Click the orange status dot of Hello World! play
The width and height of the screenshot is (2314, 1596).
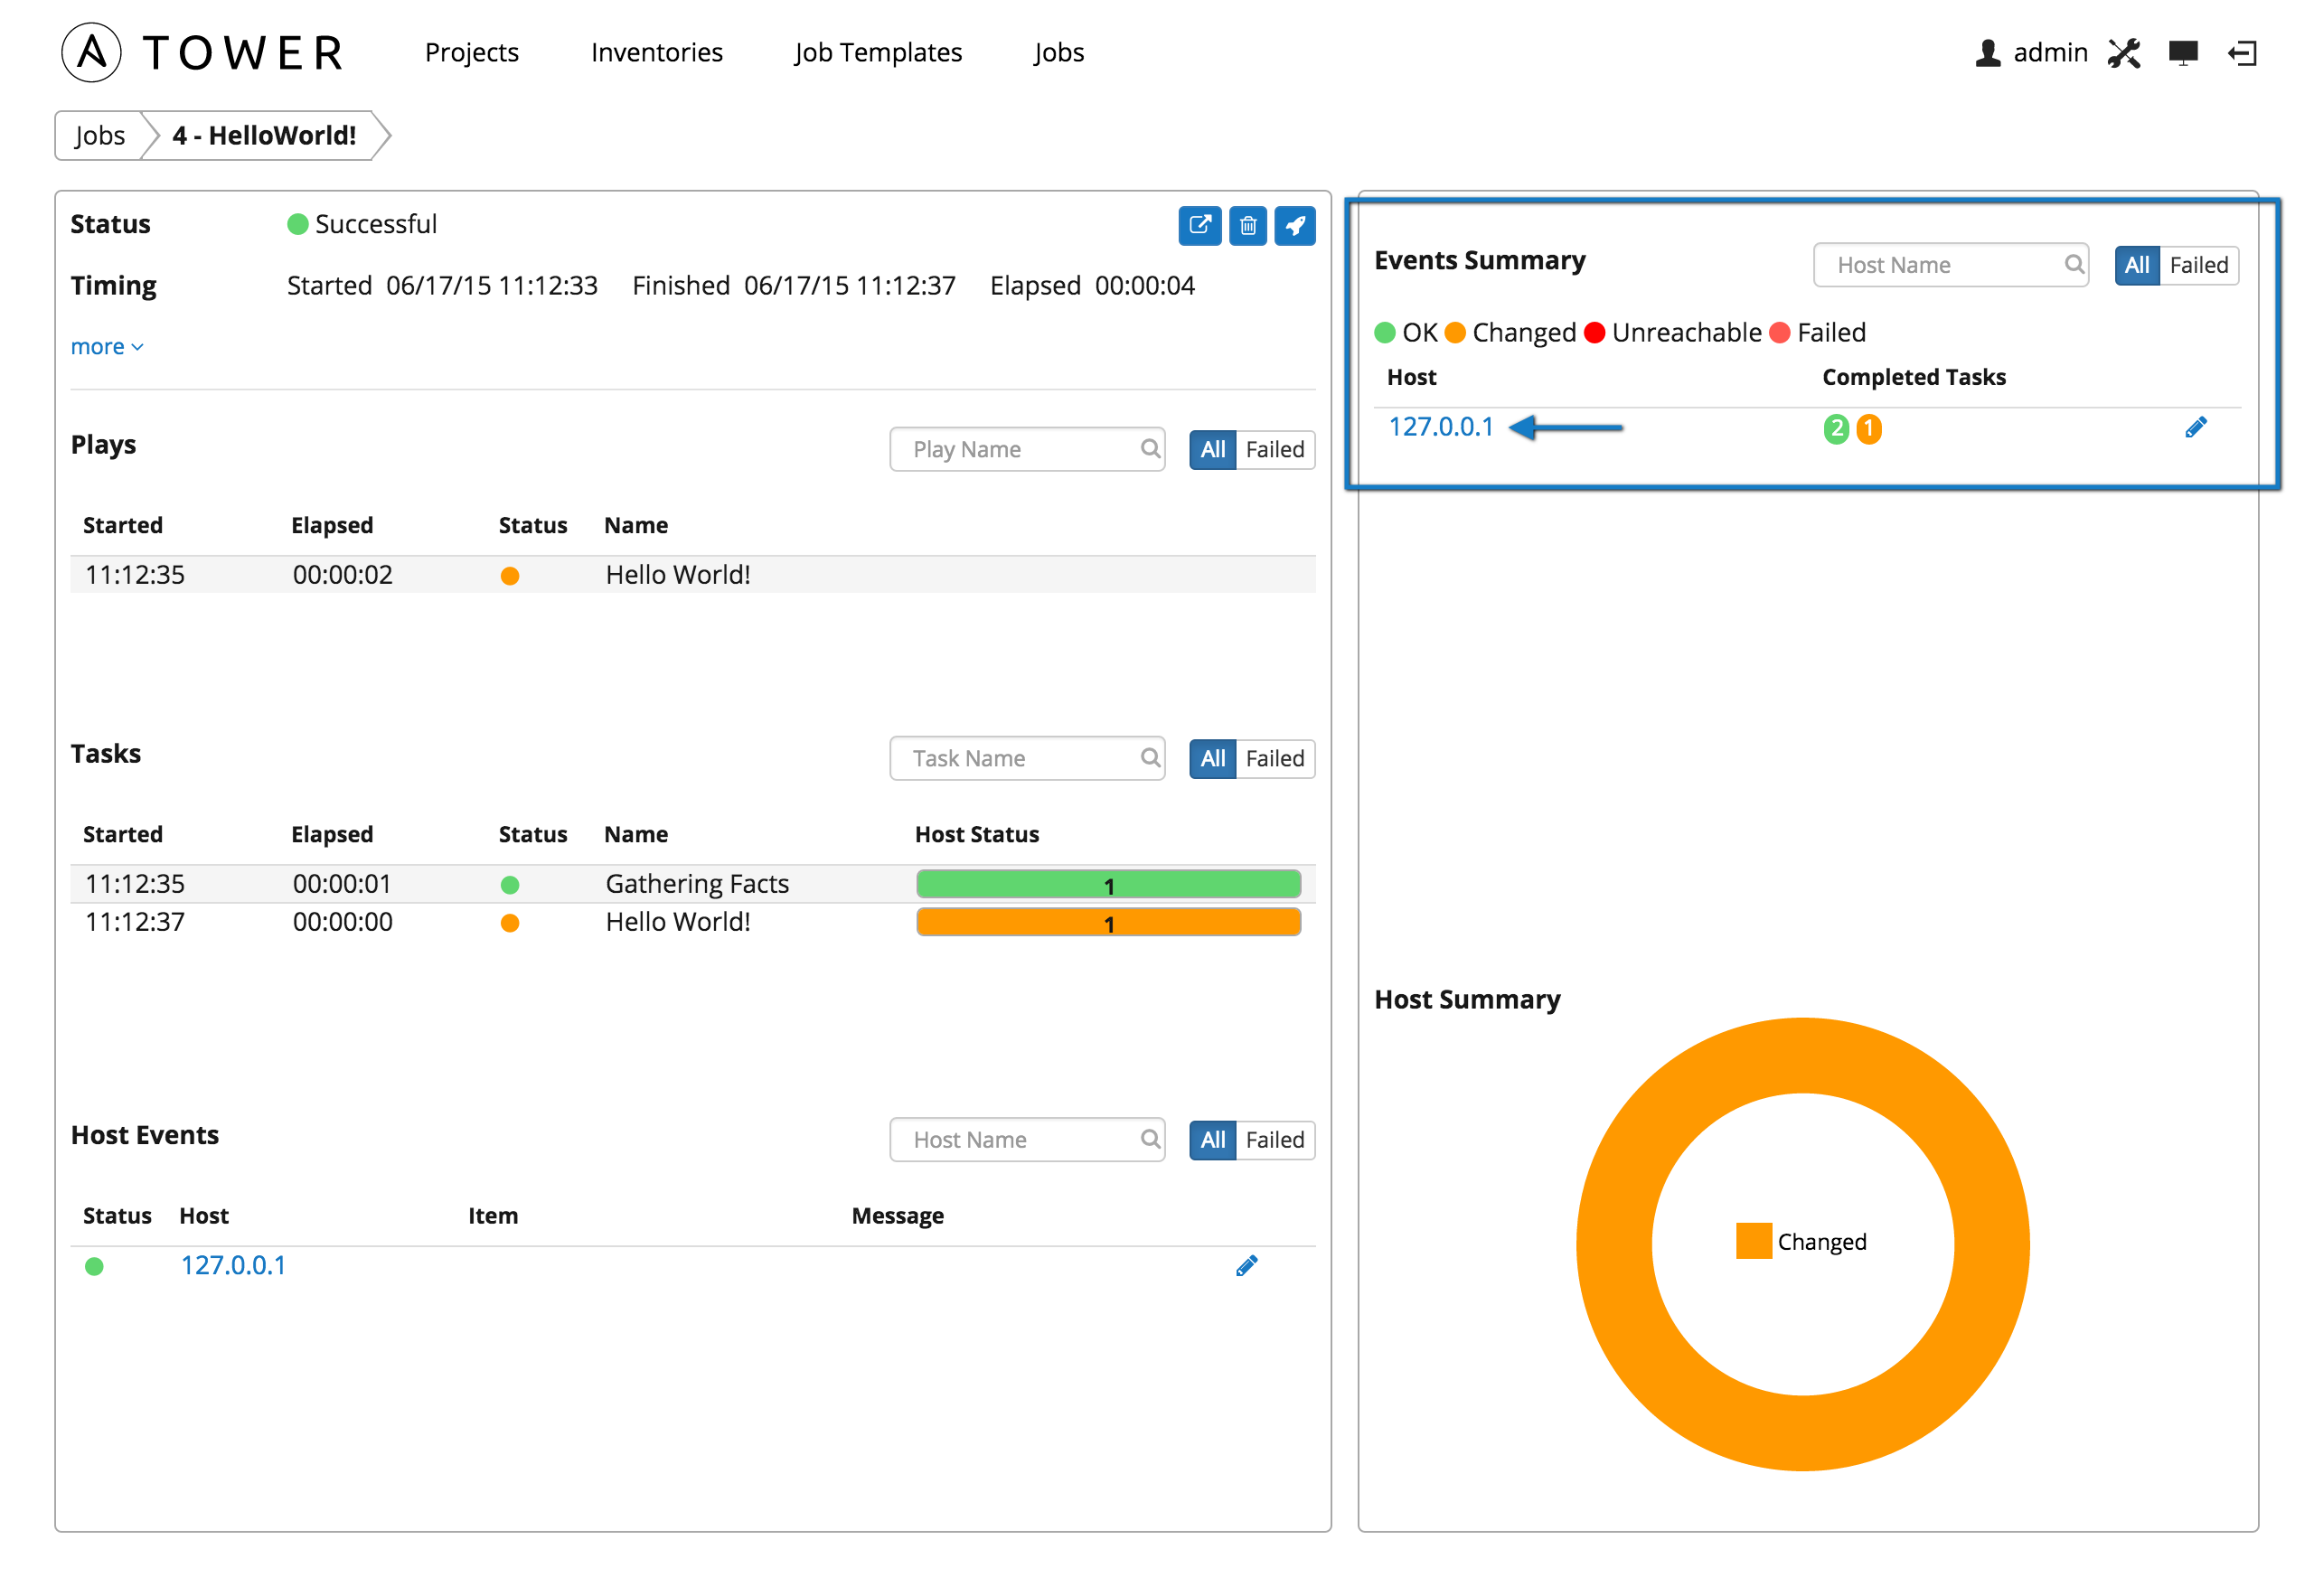(x=509, y=575)
